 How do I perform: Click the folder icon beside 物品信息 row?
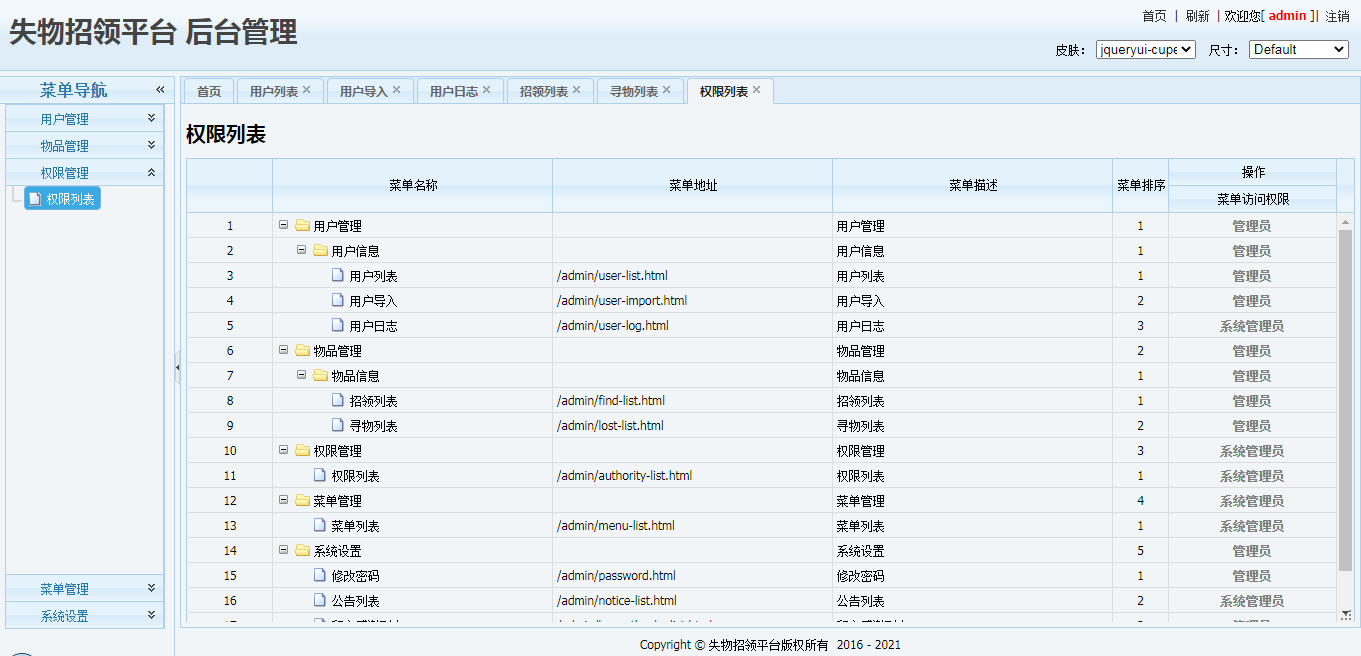click(320, 376)
